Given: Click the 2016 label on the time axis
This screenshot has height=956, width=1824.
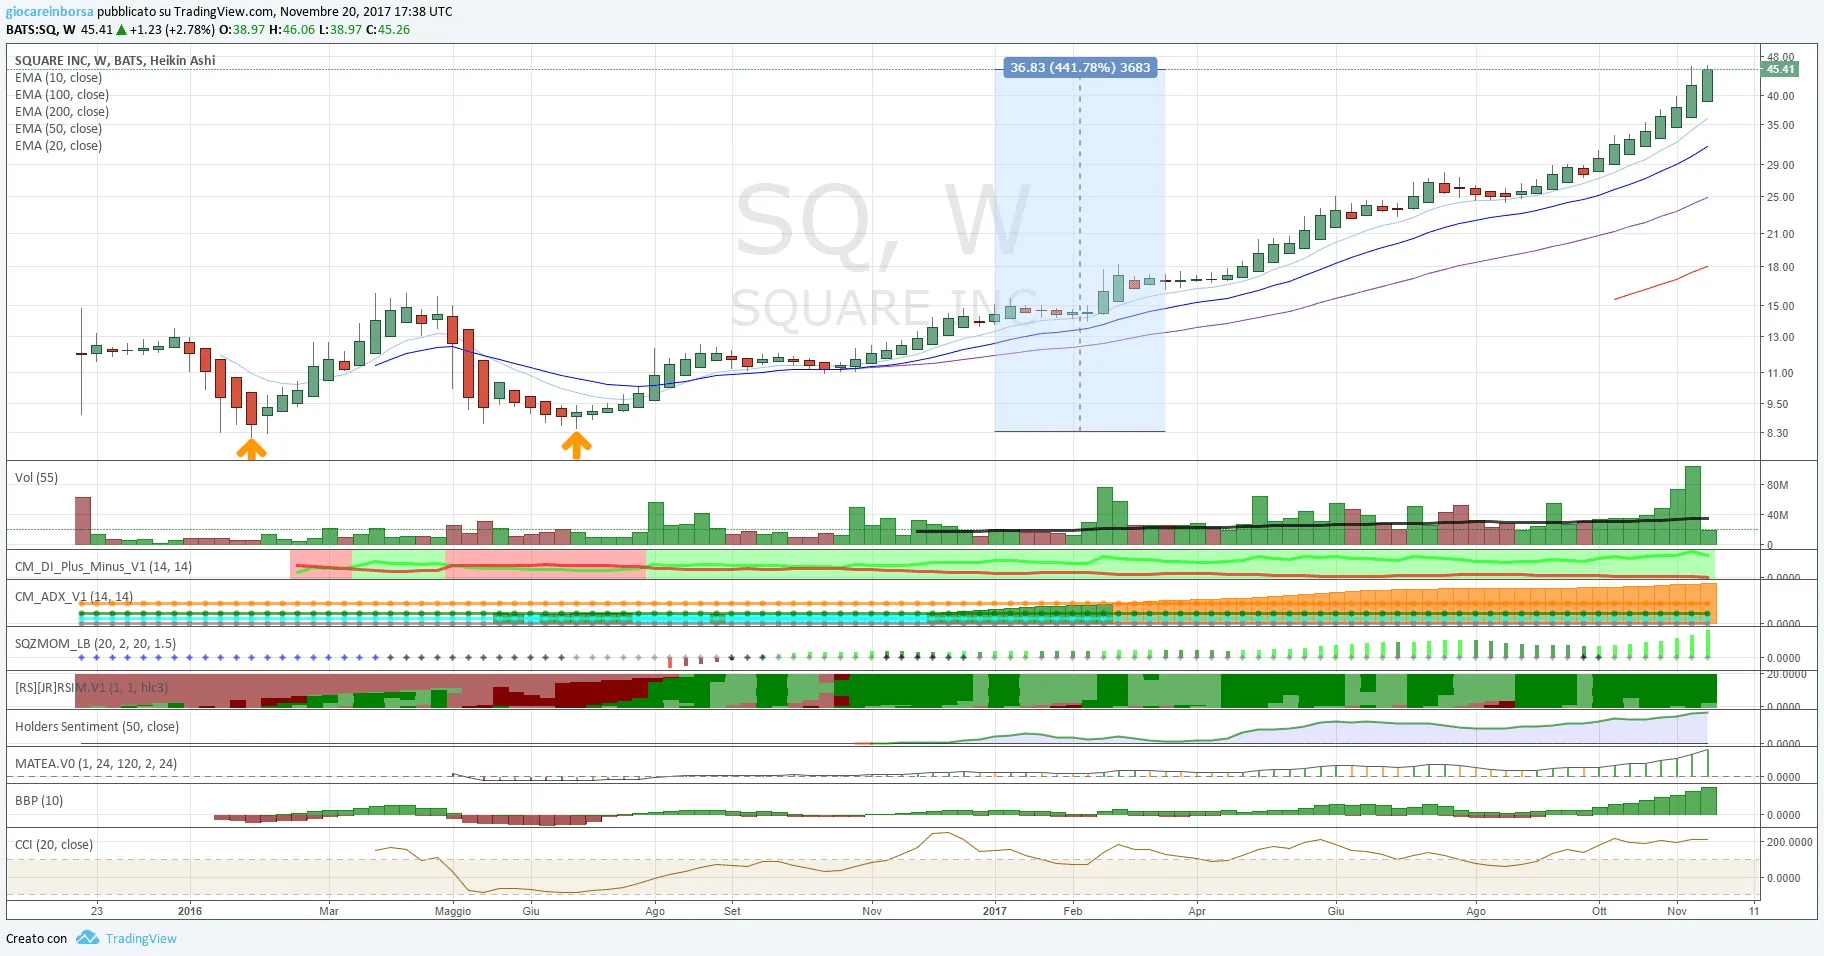Looking at the screenshot, I should (189, 912).
